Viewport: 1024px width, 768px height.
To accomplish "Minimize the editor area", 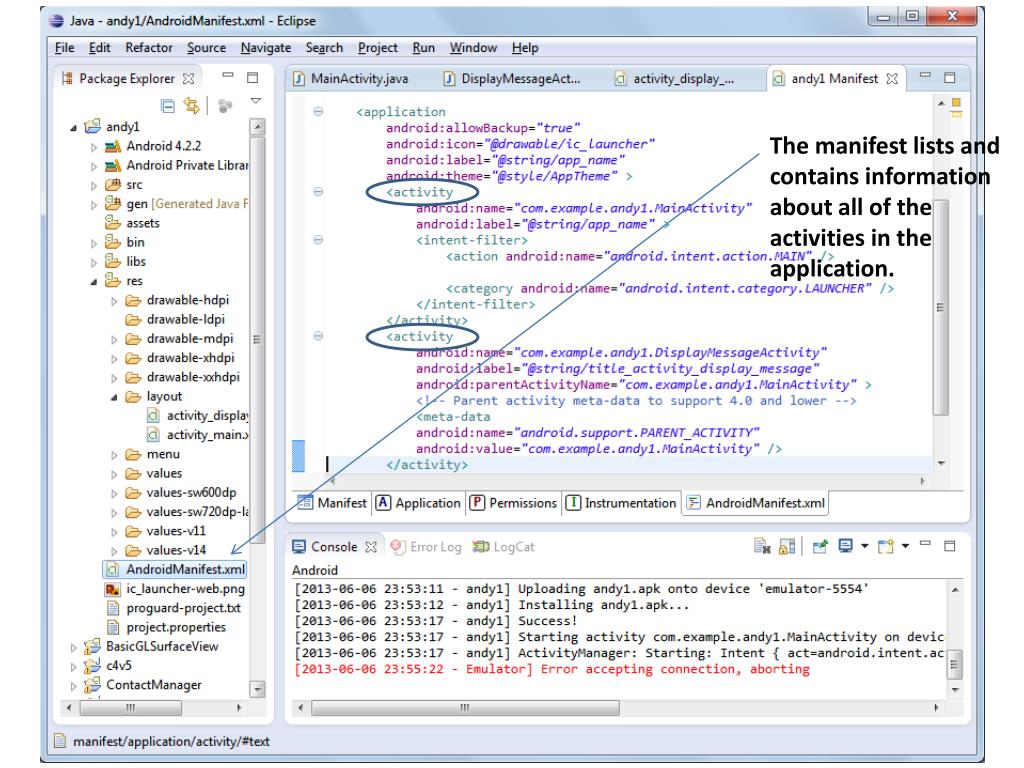I will [925, 76].
